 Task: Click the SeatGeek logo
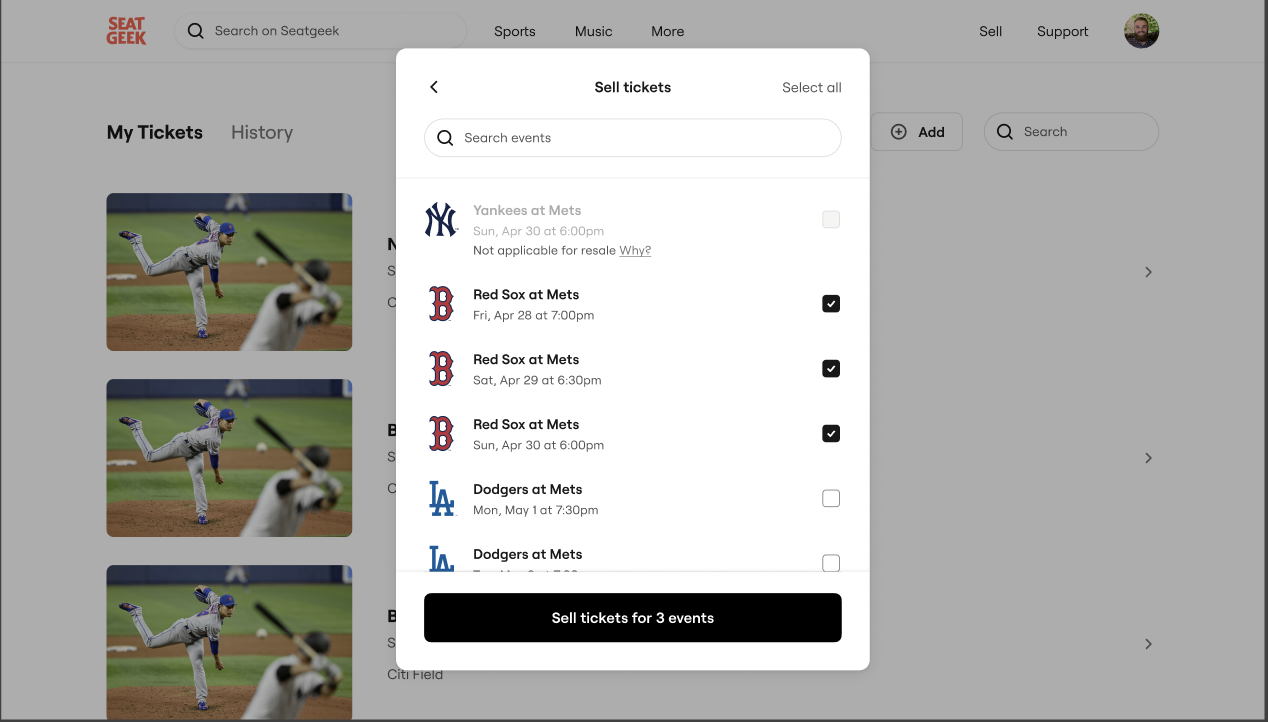[127, 31]
